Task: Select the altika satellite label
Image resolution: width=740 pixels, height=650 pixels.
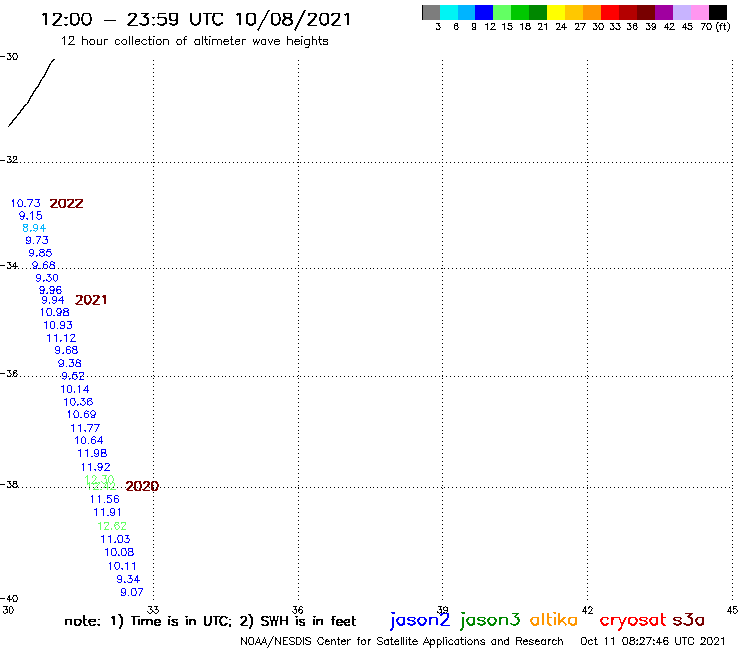Action: coord(554,620)
